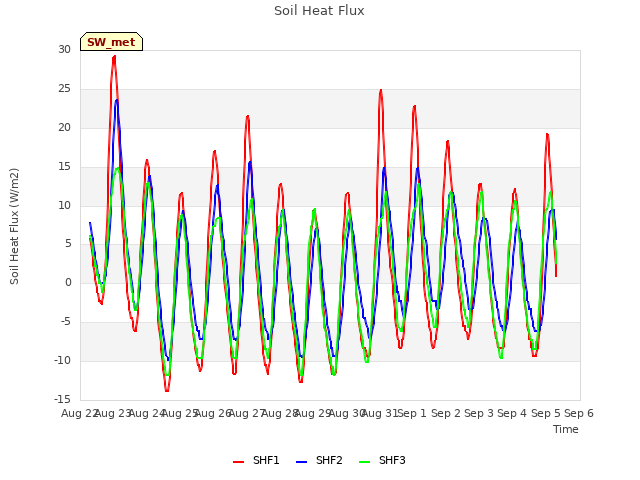Click the Aug 22 x-axis tick label

click(x=78, y=413)
